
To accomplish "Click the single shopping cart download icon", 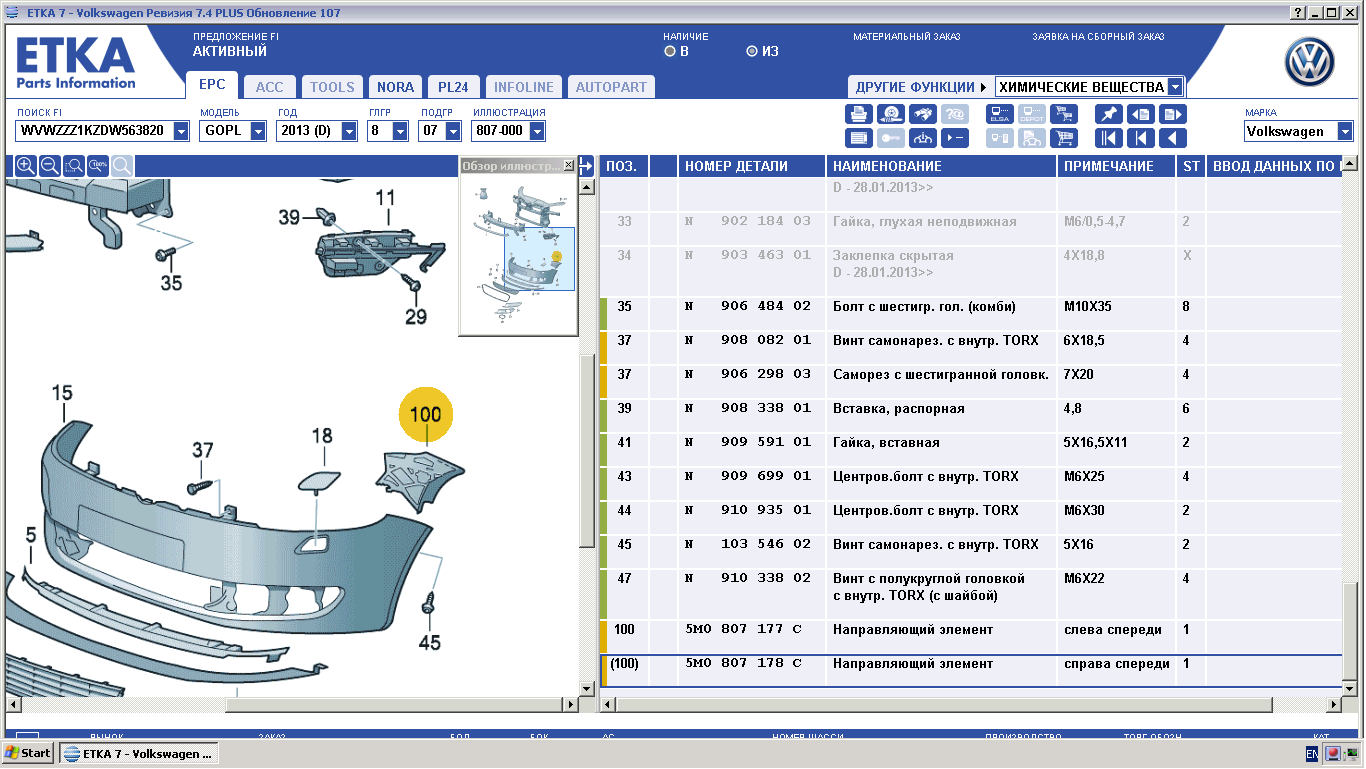I will [1064, 138].
